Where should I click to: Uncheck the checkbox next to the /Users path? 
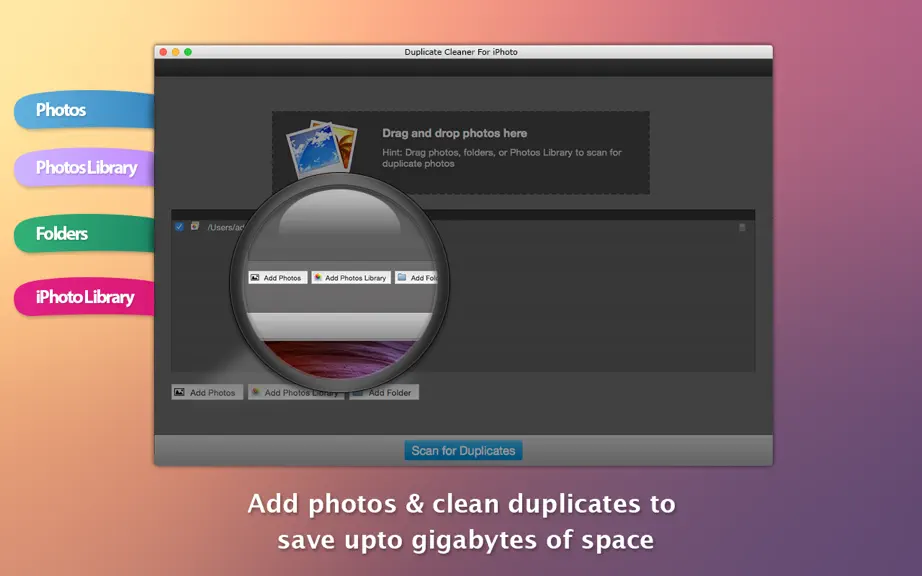pos(179,227)
